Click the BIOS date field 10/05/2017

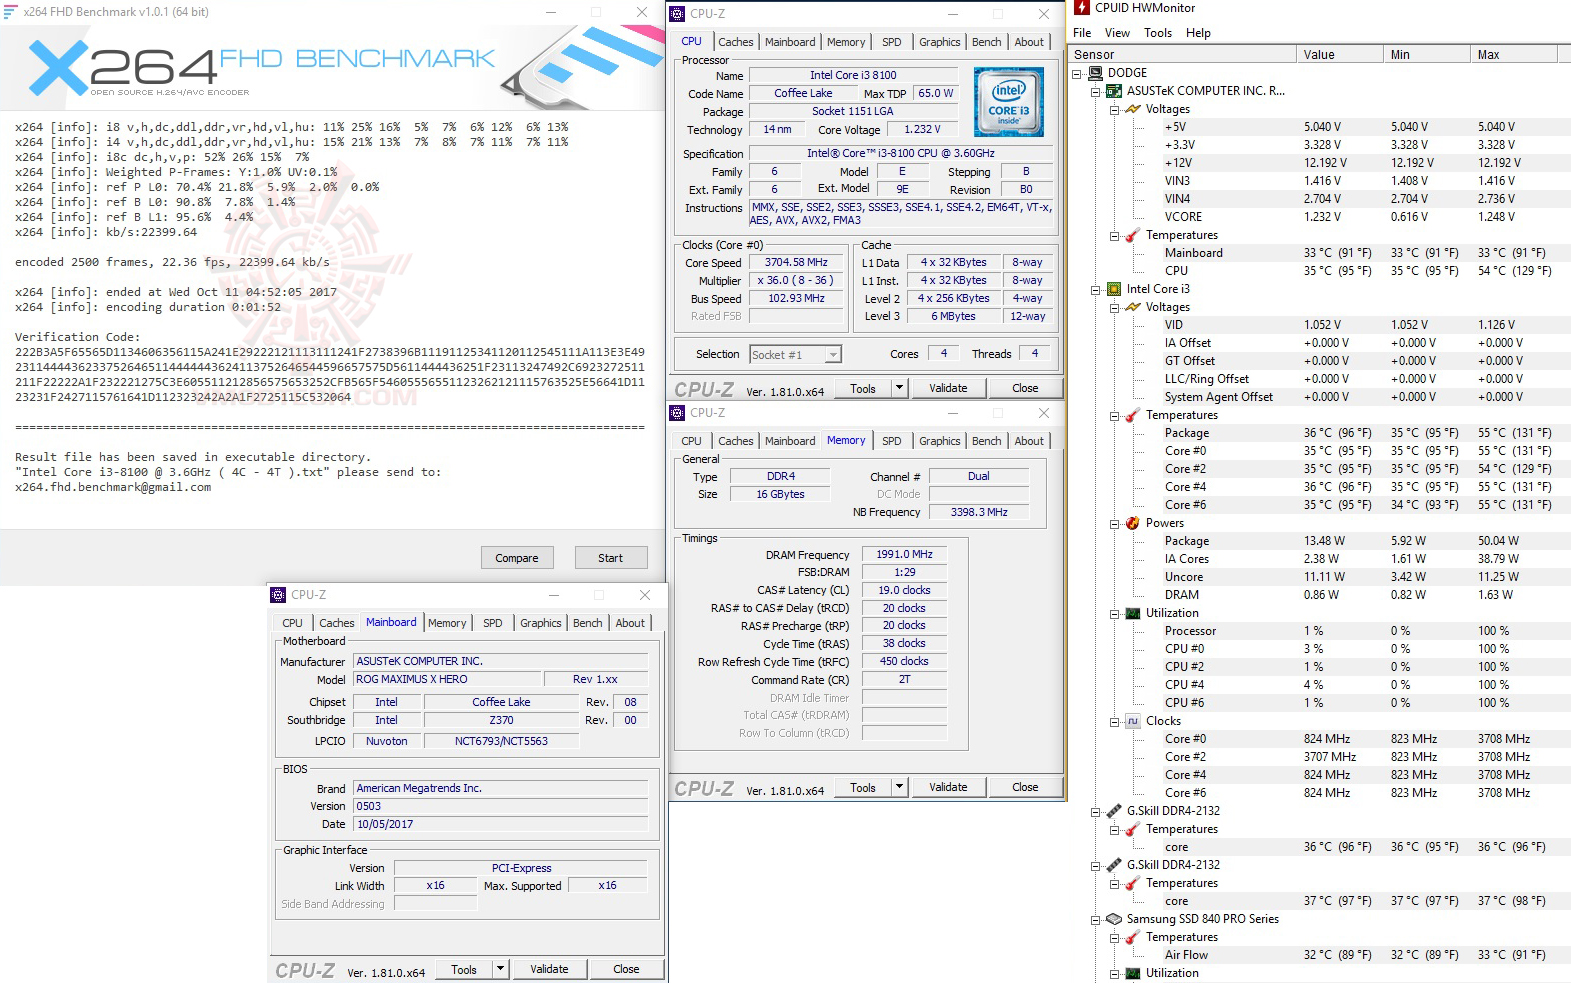501,824
